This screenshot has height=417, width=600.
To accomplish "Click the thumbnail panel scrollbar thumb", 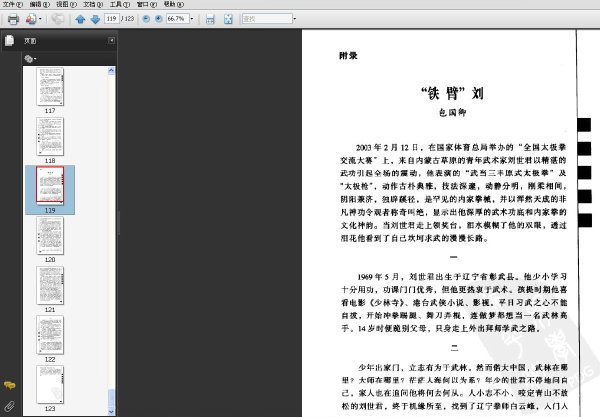I will pos(111,399).
